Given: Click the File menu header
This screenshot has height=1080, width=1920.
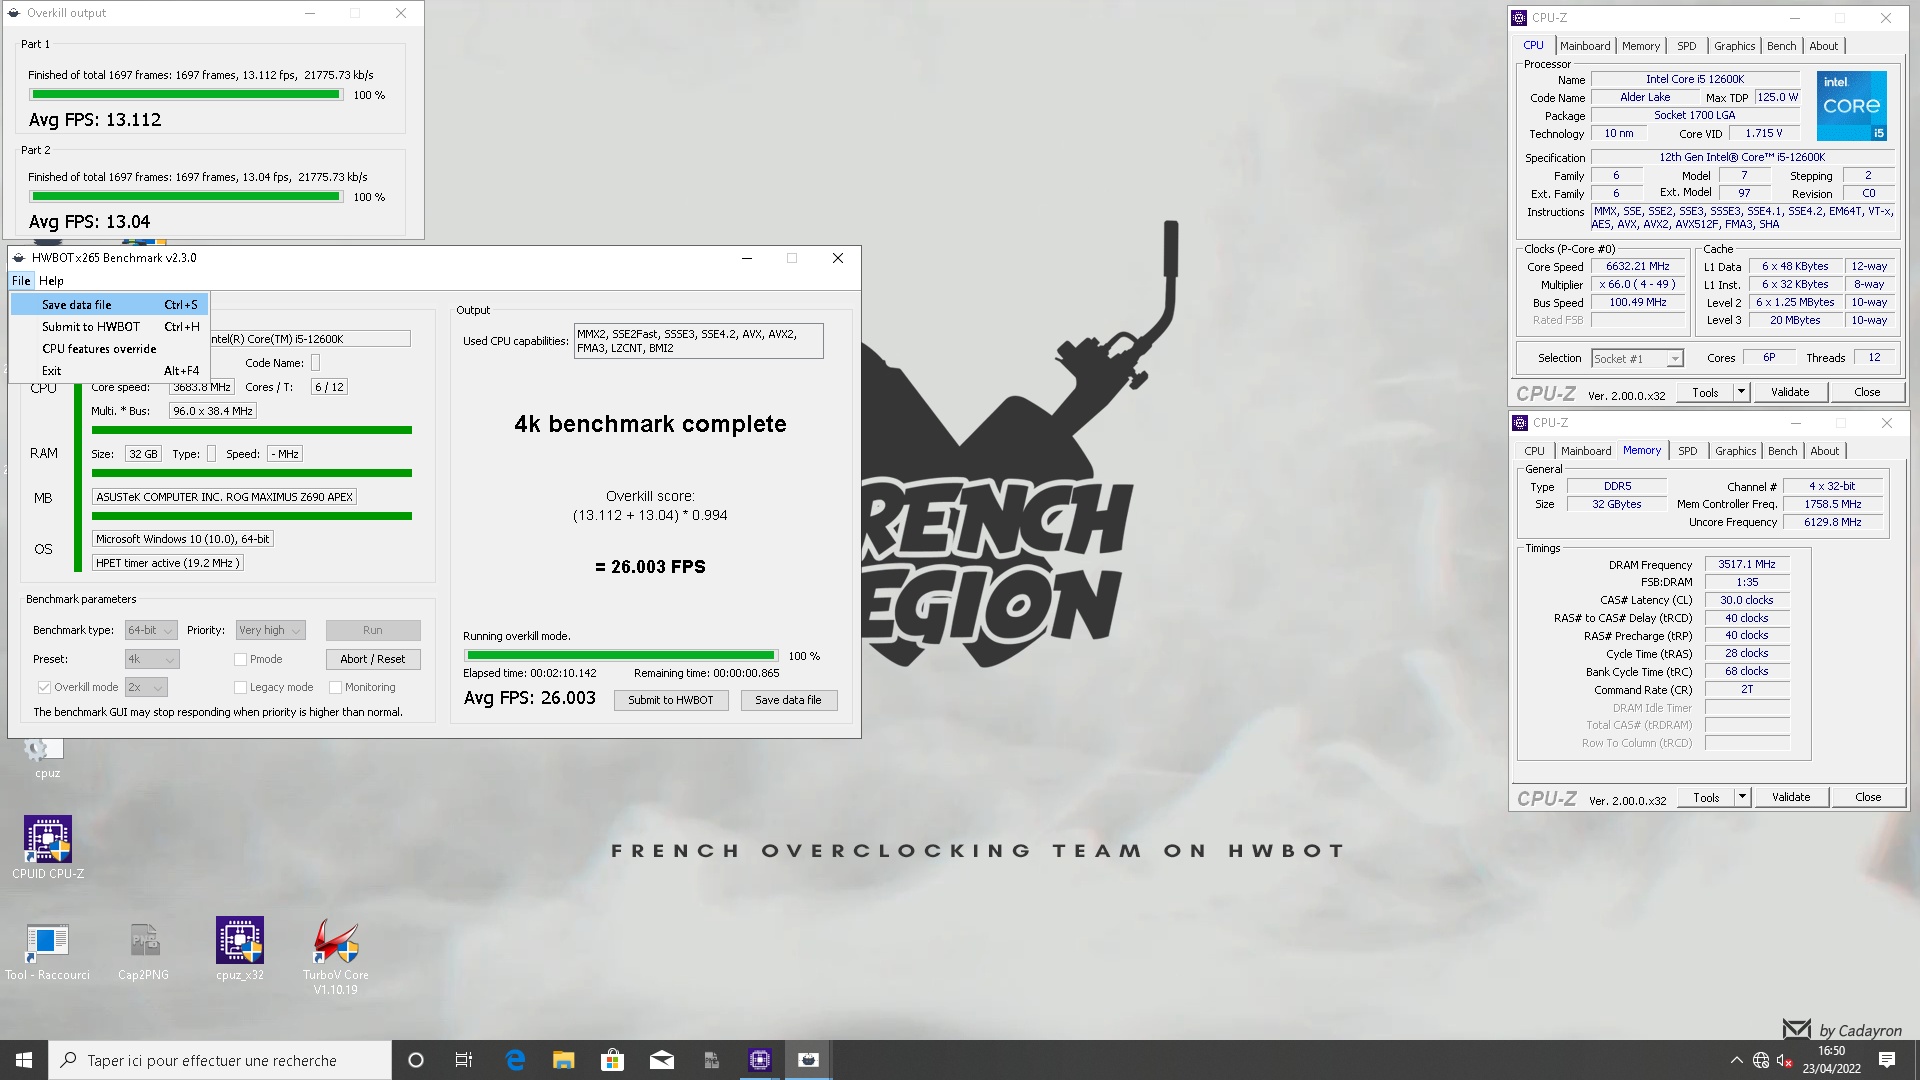Looking at the screenshot, I should click(21, 281).
